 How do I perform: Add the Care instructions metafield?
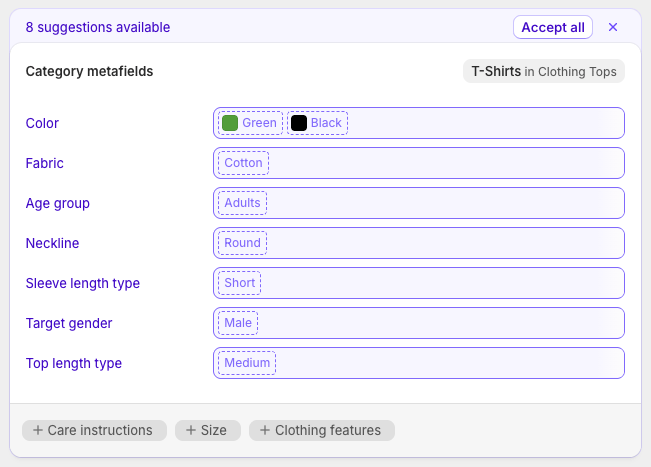click(94, 430)
